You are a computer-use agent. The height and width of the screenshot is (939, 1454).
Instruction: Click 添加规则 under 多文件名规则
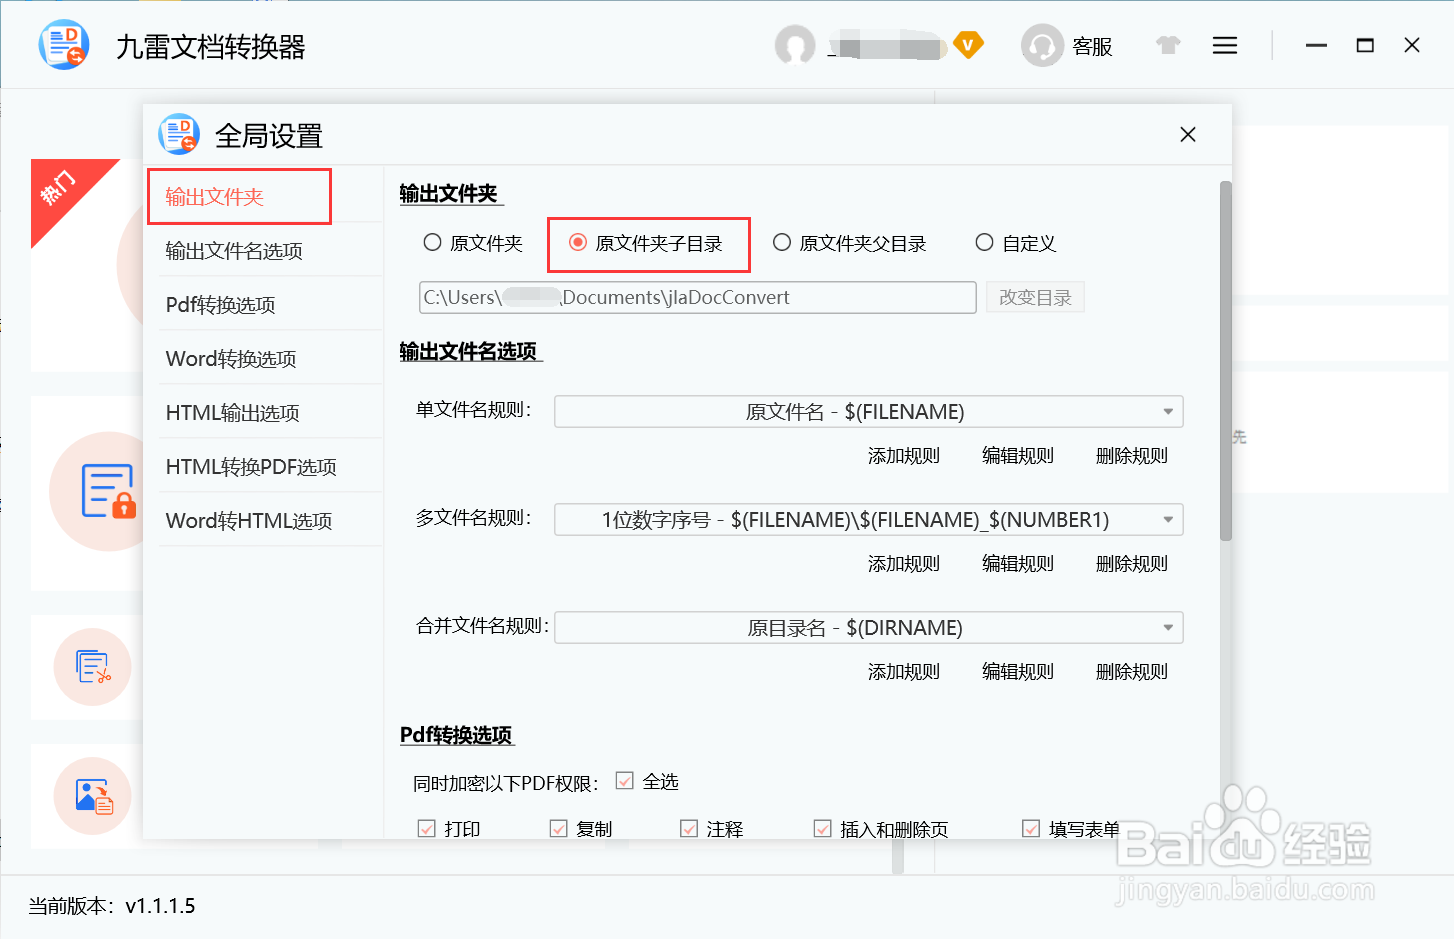coord(904,564)
